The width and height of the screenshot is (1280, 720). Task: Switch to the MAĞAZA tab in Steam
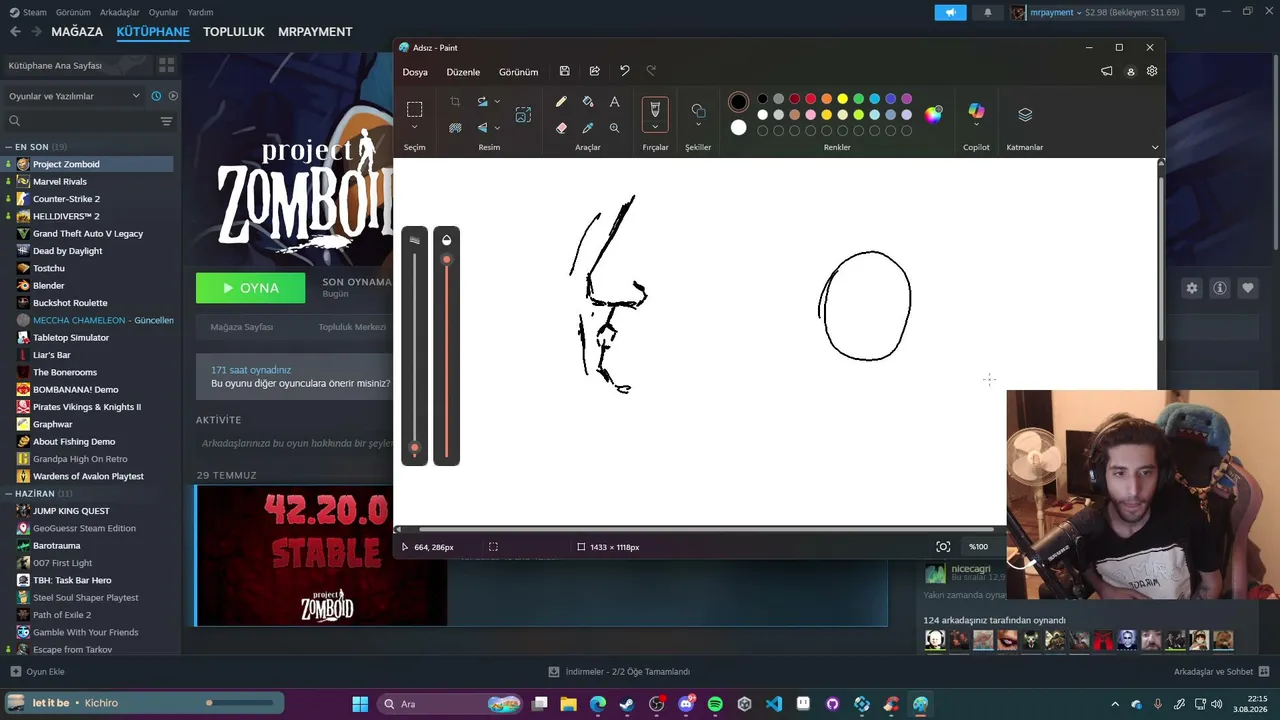point(77,32)
